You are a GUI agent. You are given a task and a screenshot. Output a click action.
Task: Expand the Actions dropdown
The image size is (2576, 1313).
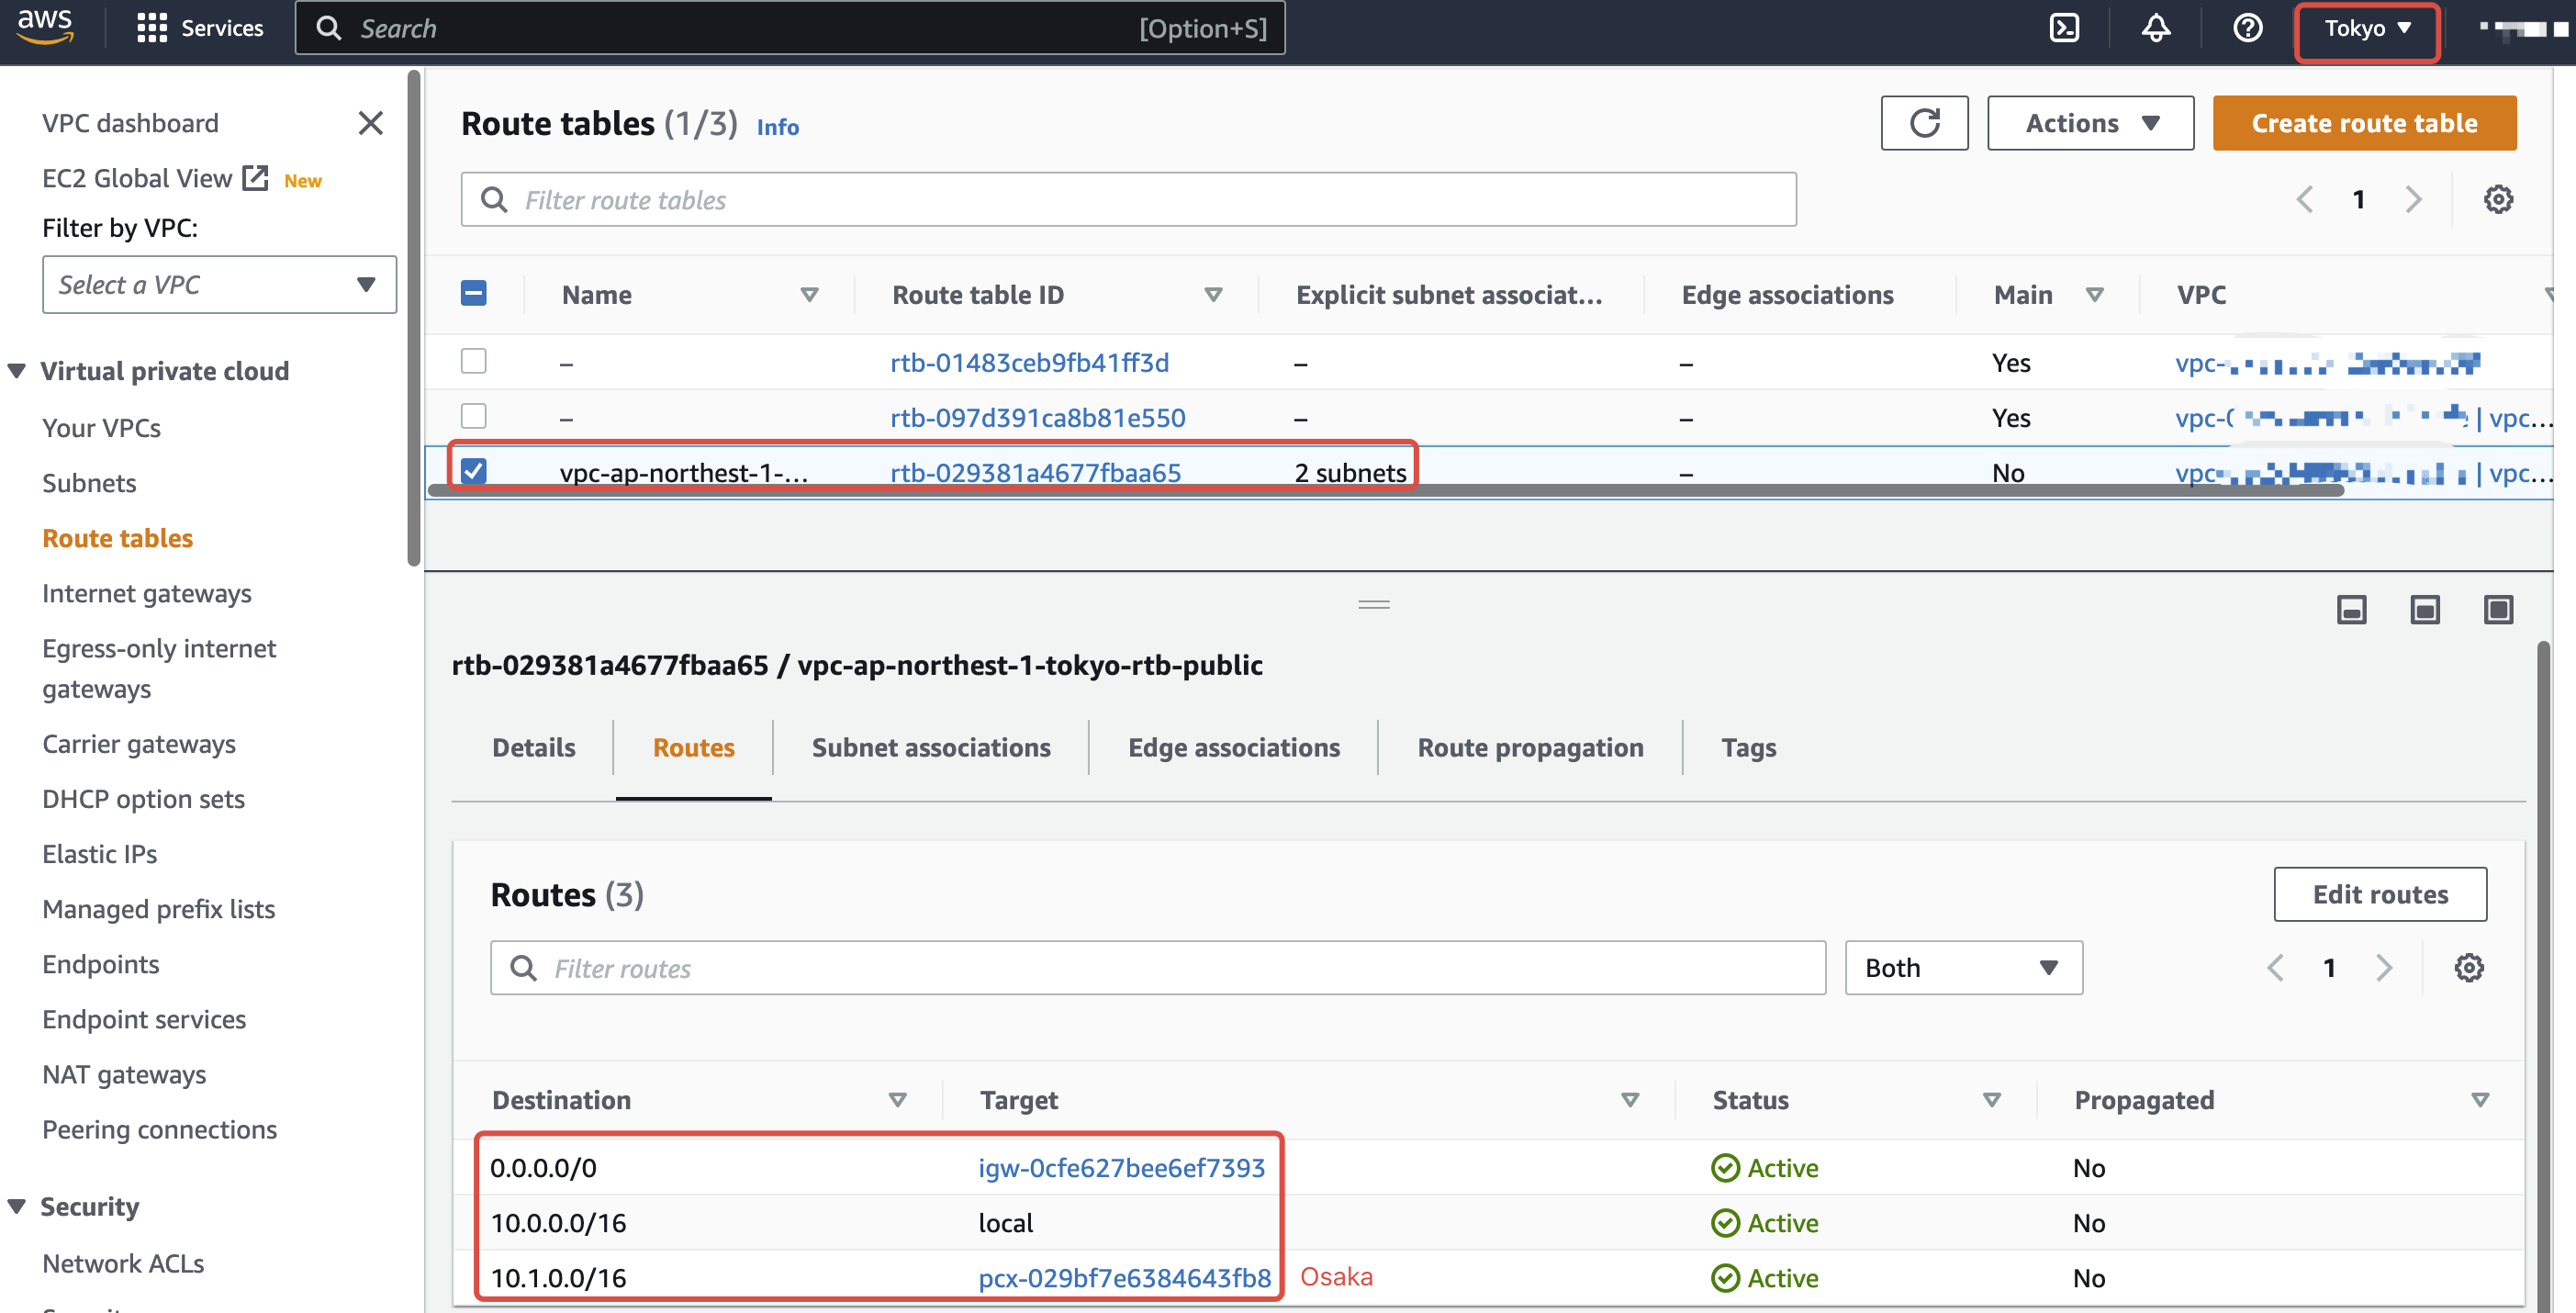click(2089, 123)
